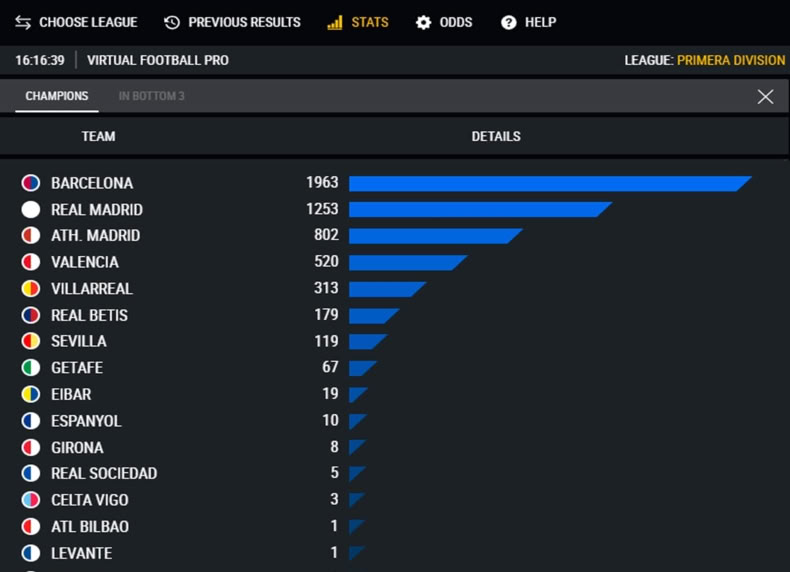Switch to the In Bottom 3 tab

pos(151,96)
